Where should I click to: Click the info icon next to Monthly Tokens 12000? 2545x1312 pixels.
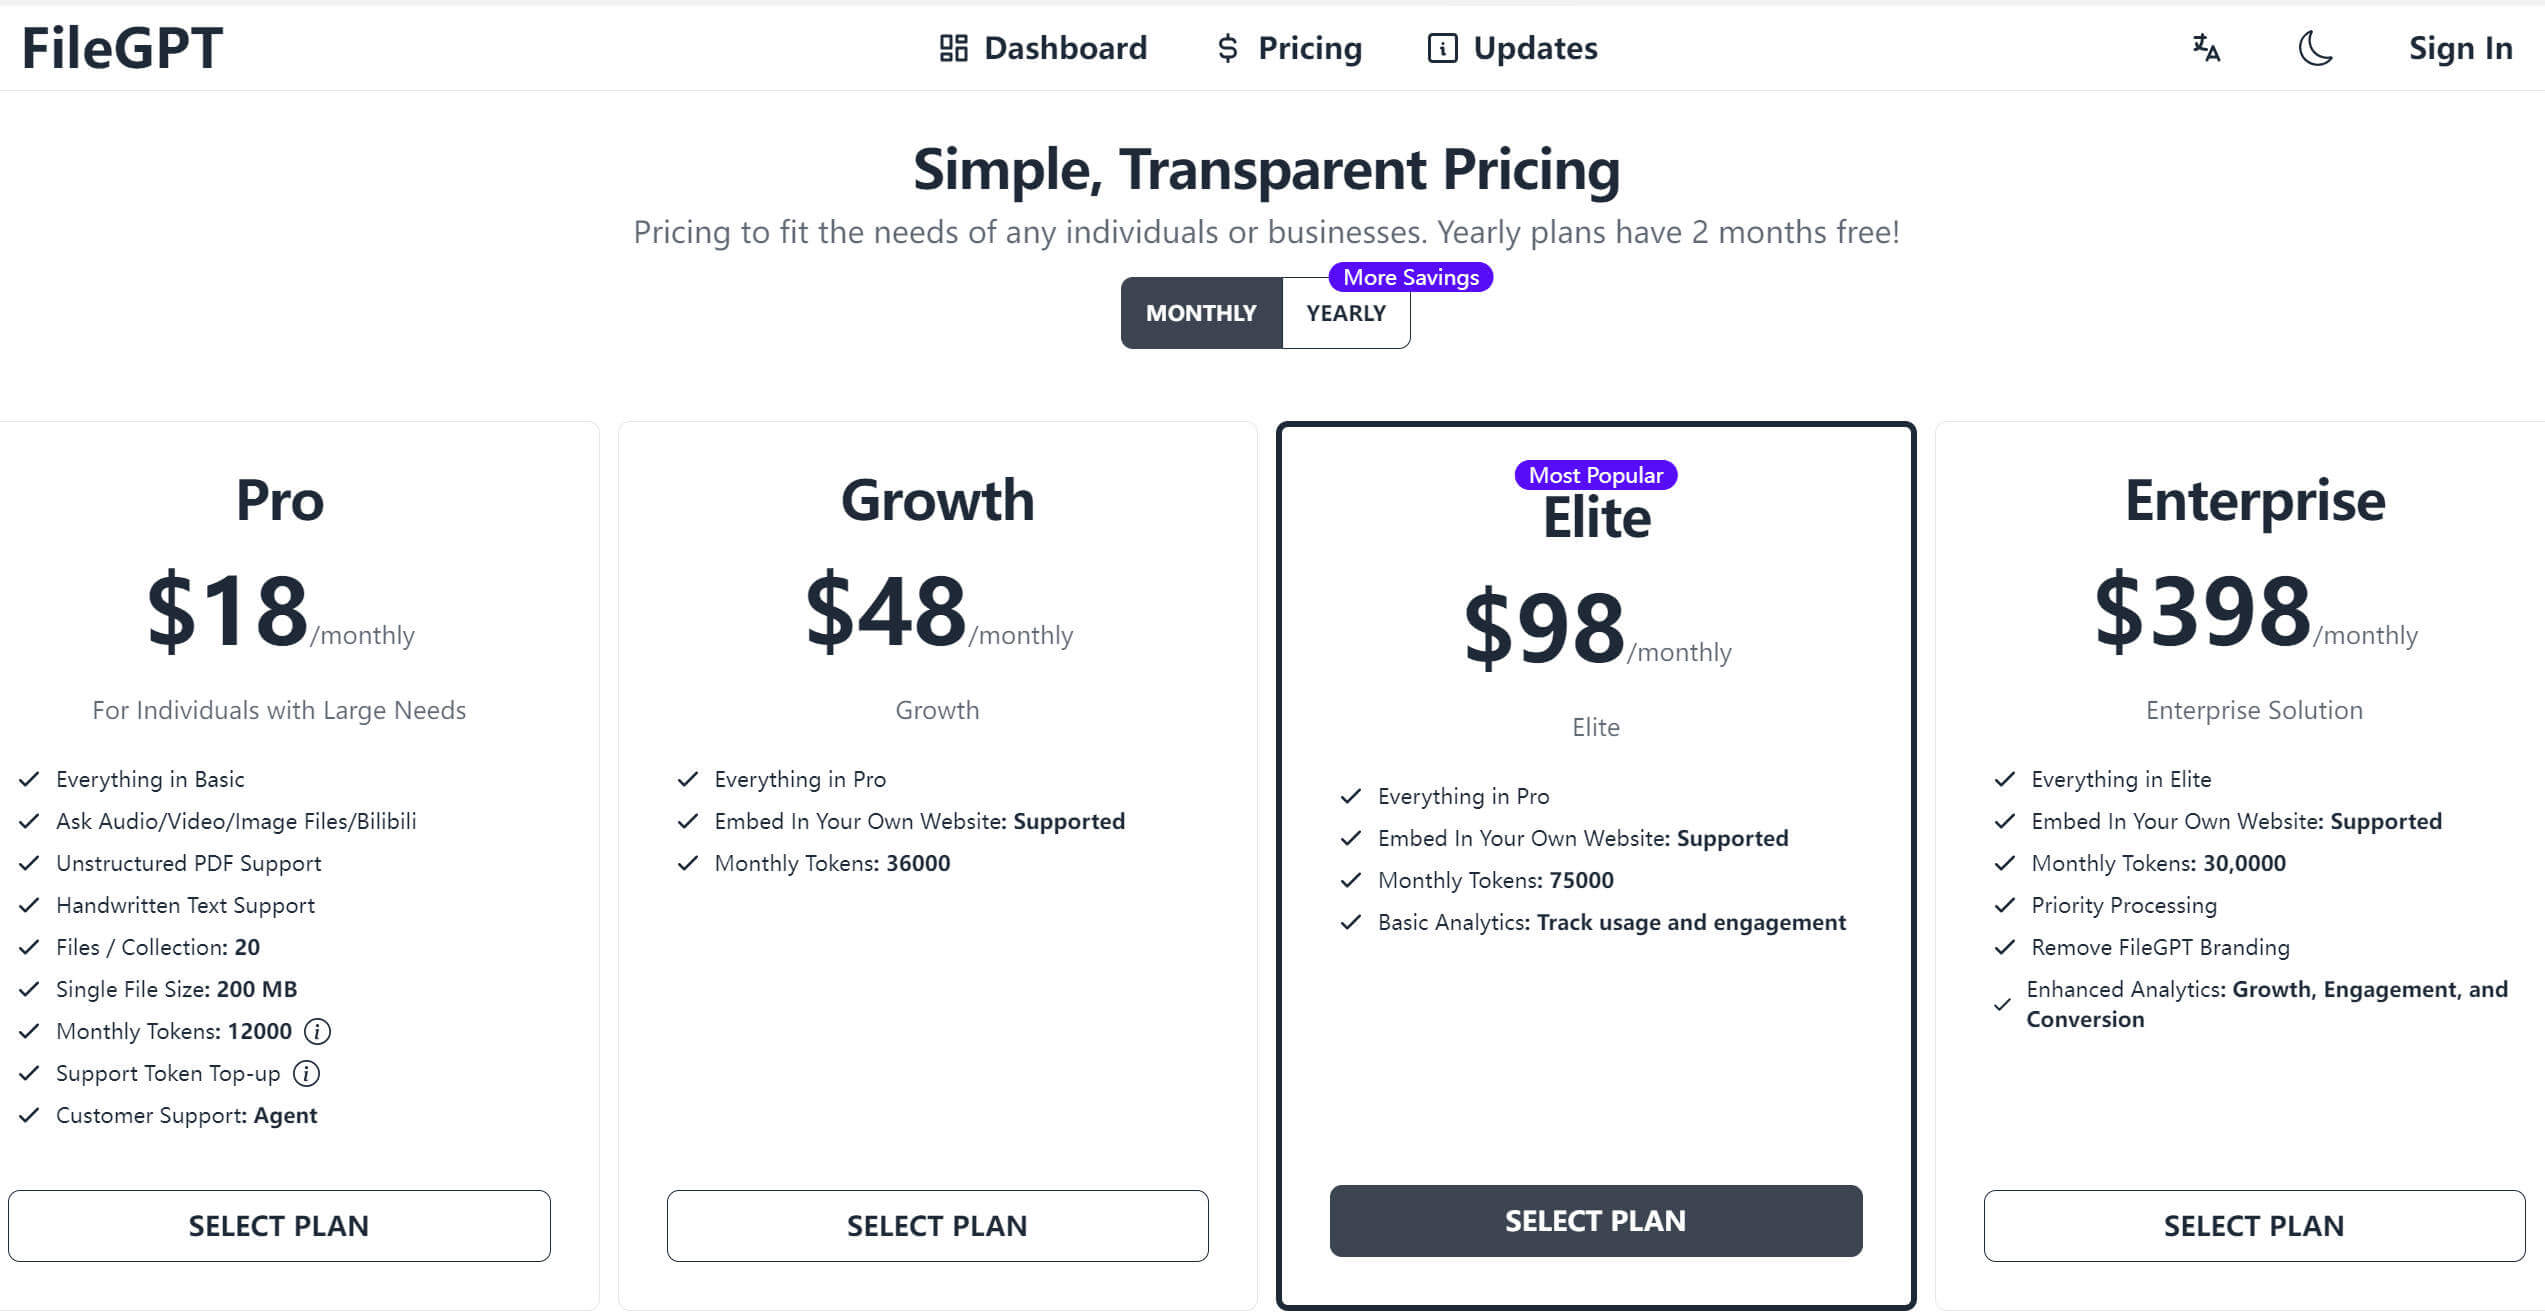tap(318, 1031)
